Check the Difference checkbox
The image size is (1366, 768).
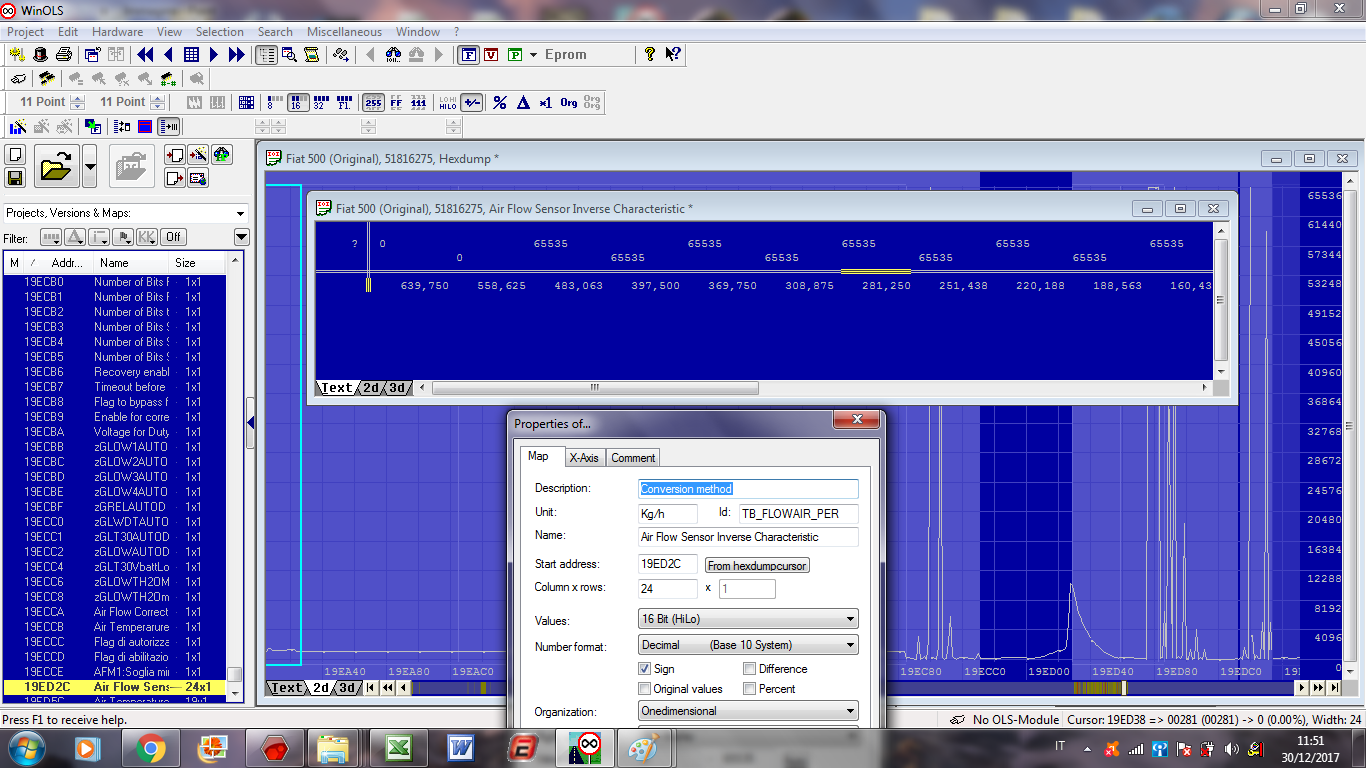pyautogui.click(x=750, y=669)
